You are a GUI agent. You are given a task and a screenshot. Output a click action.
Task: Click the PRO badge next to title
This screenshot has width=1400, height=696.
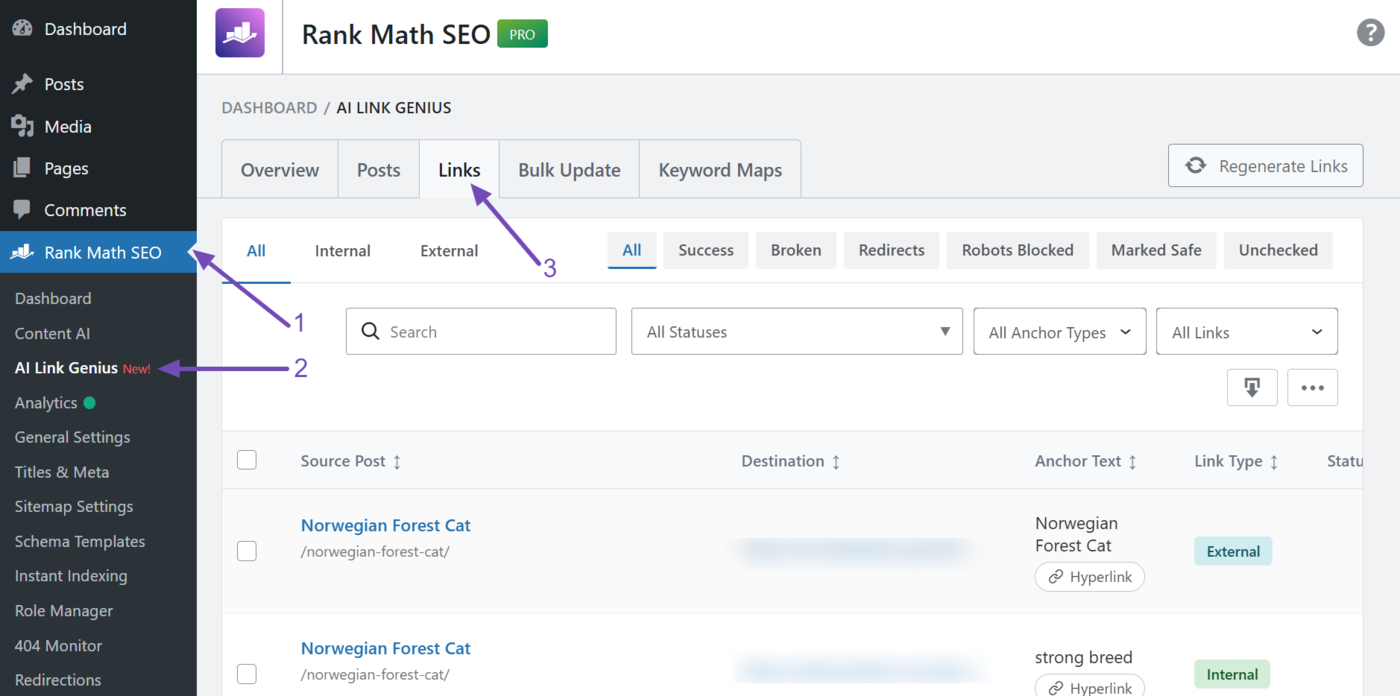[522, 34]
